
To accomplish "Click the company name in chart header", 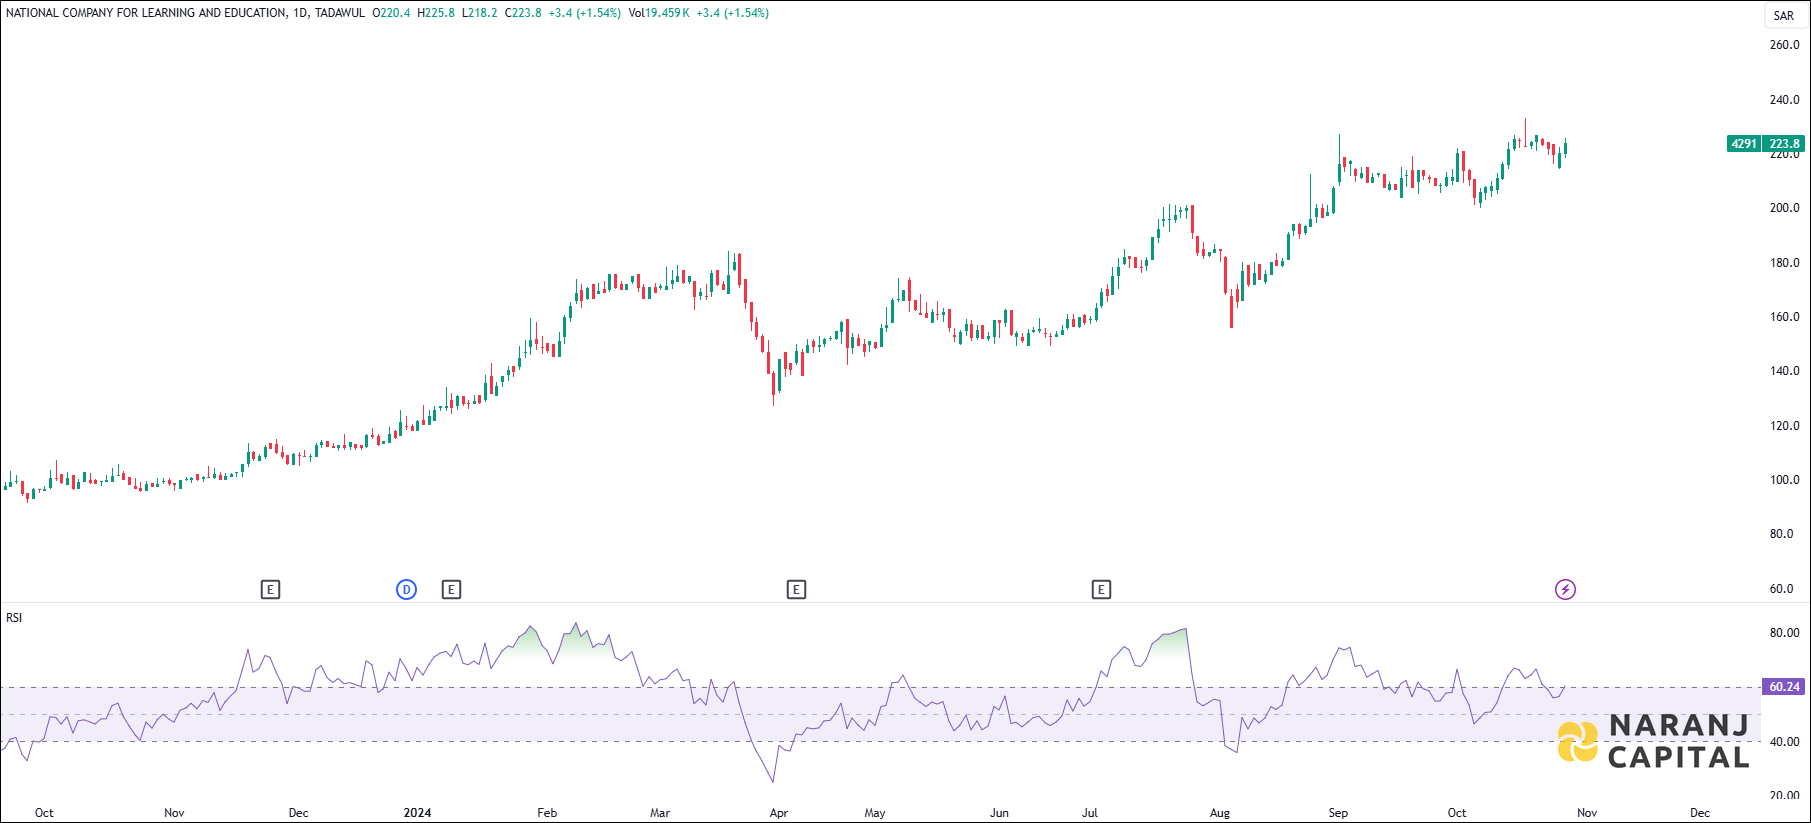I will click(x=146, y=13).
